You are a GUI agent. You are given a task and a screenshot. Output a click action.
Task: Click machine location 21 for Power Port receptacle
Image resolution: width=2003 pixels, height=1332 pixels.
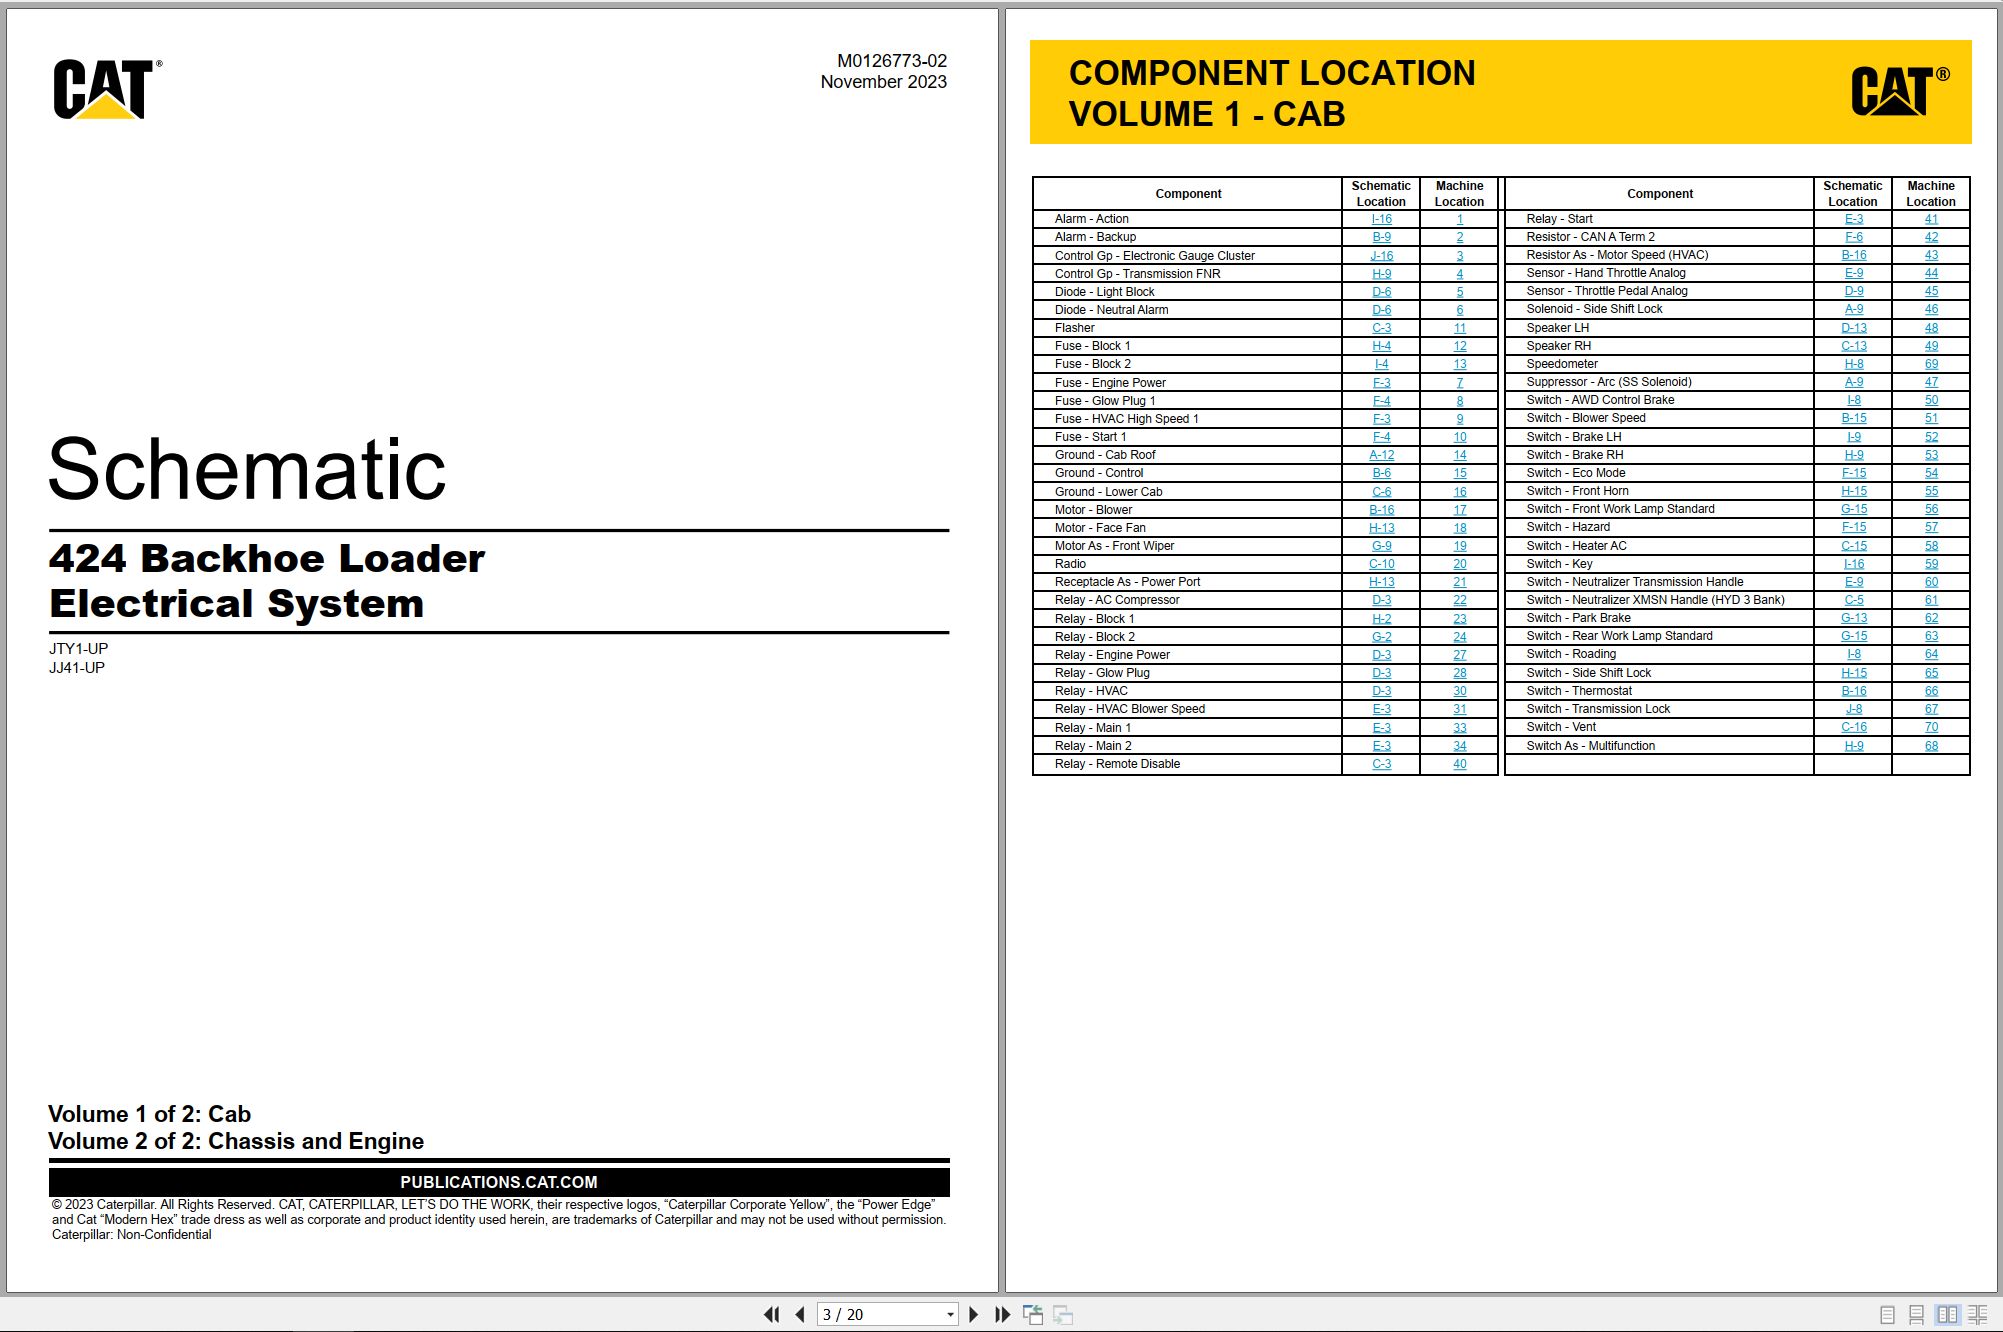point(1459,582)
